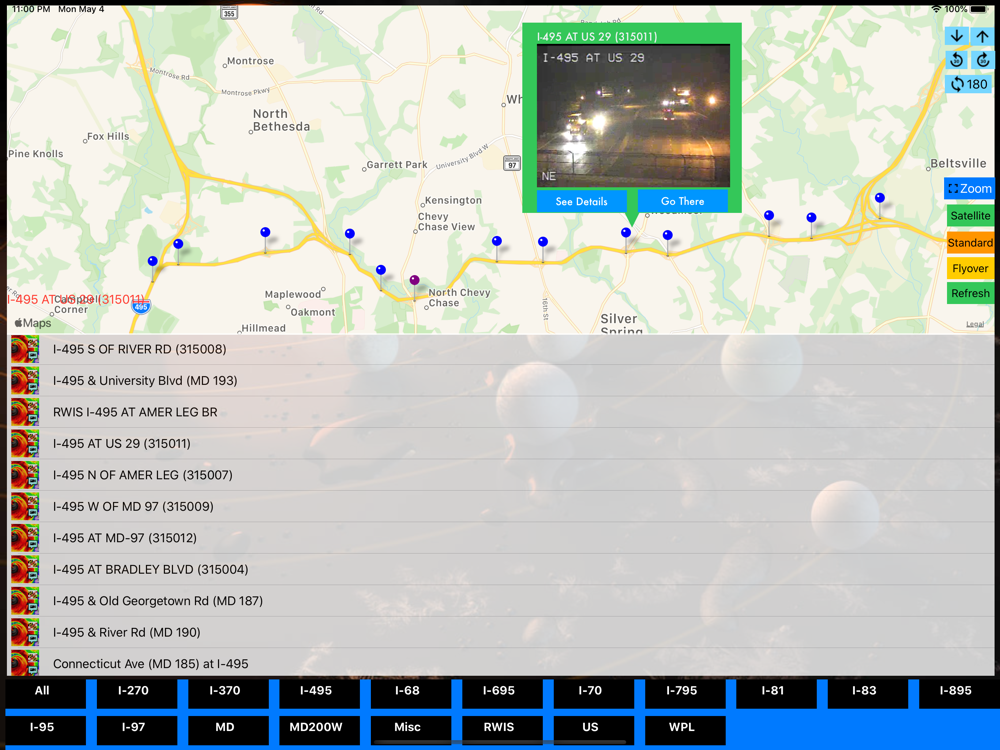Open camera row 'RWIS I-495 AT AMER LEG BR'
Image resolution: width=1000 pixels, height=750 pixels.
pyautogui.click(x=501, y=412)
